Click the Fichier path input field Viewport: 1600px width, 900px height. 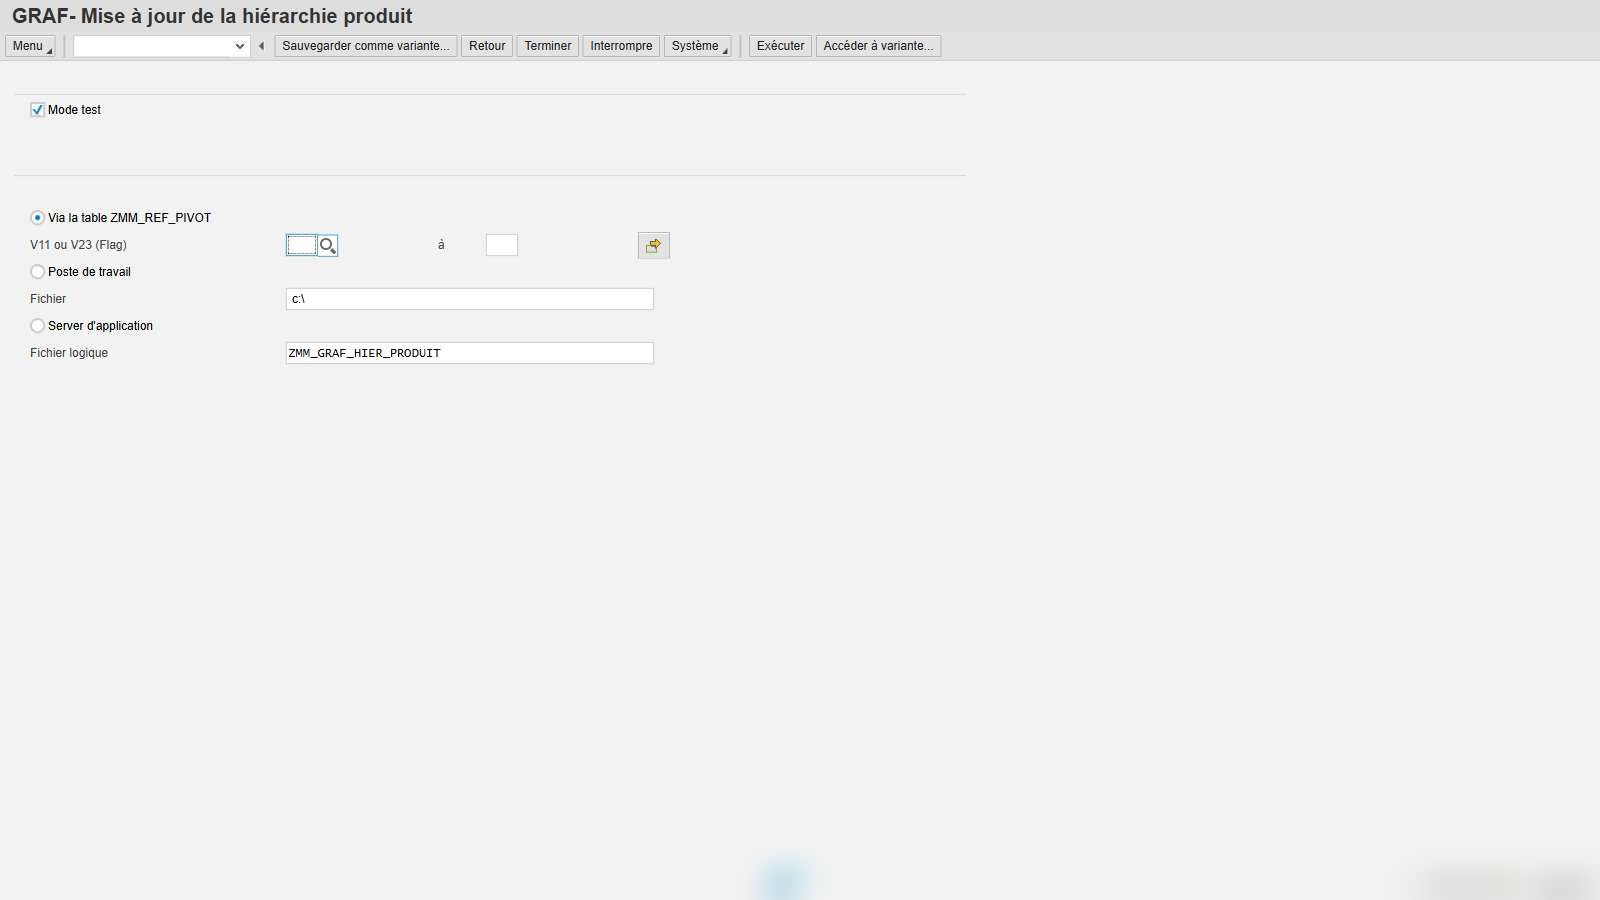pyautogui.click(x=470, y=299)
